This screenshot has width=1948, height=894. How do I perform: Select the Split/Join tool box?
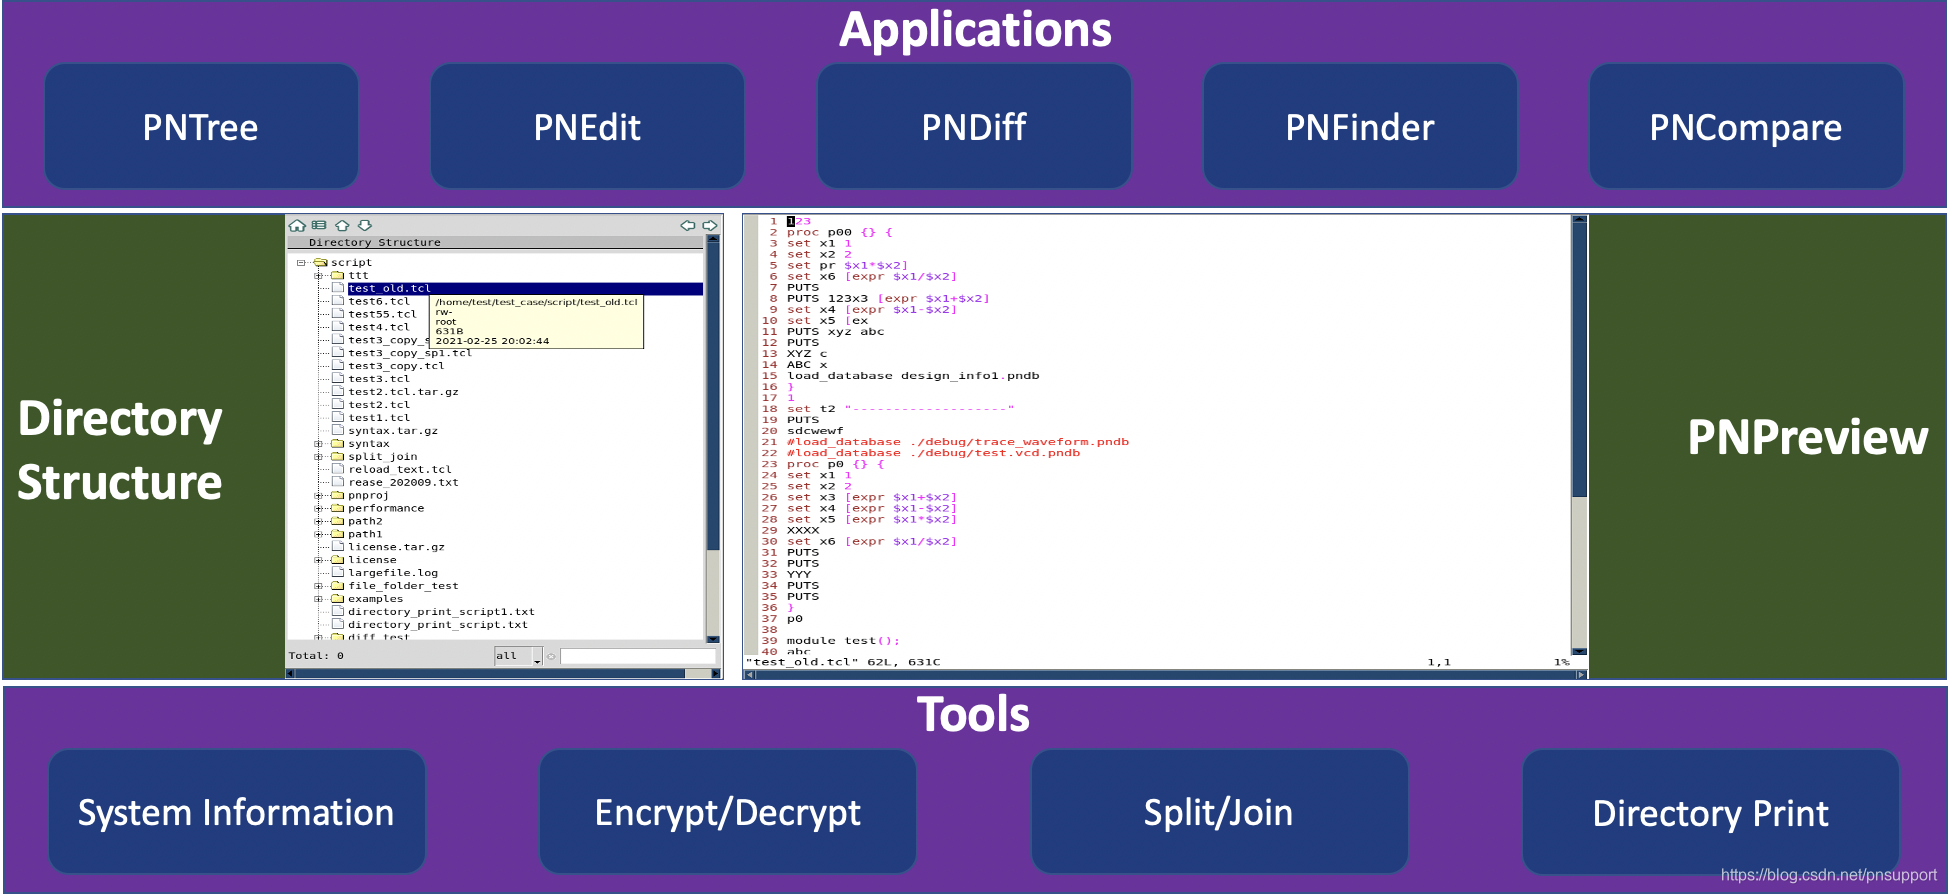pos(1219,811)
